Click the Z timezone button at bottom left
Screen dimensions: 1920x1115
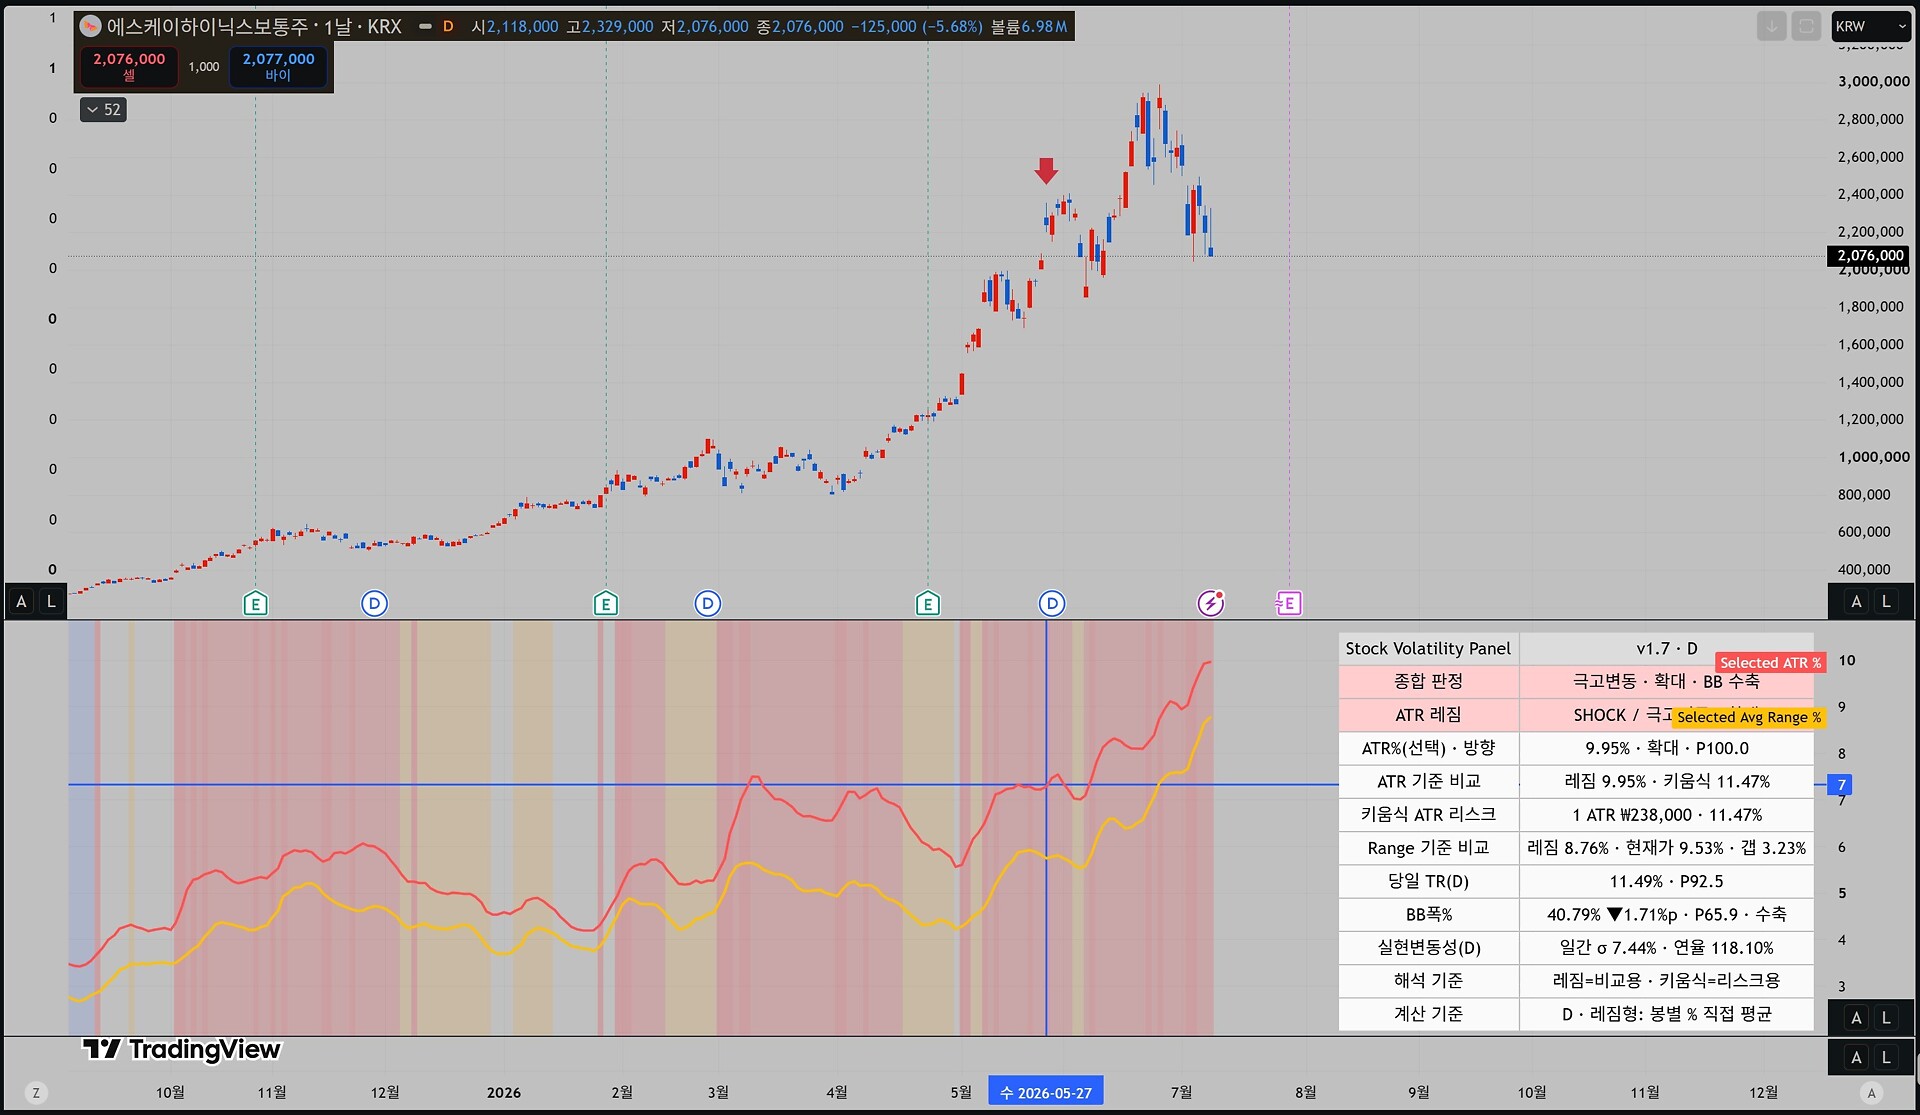pyautogui.click(x=36, y=1093)
